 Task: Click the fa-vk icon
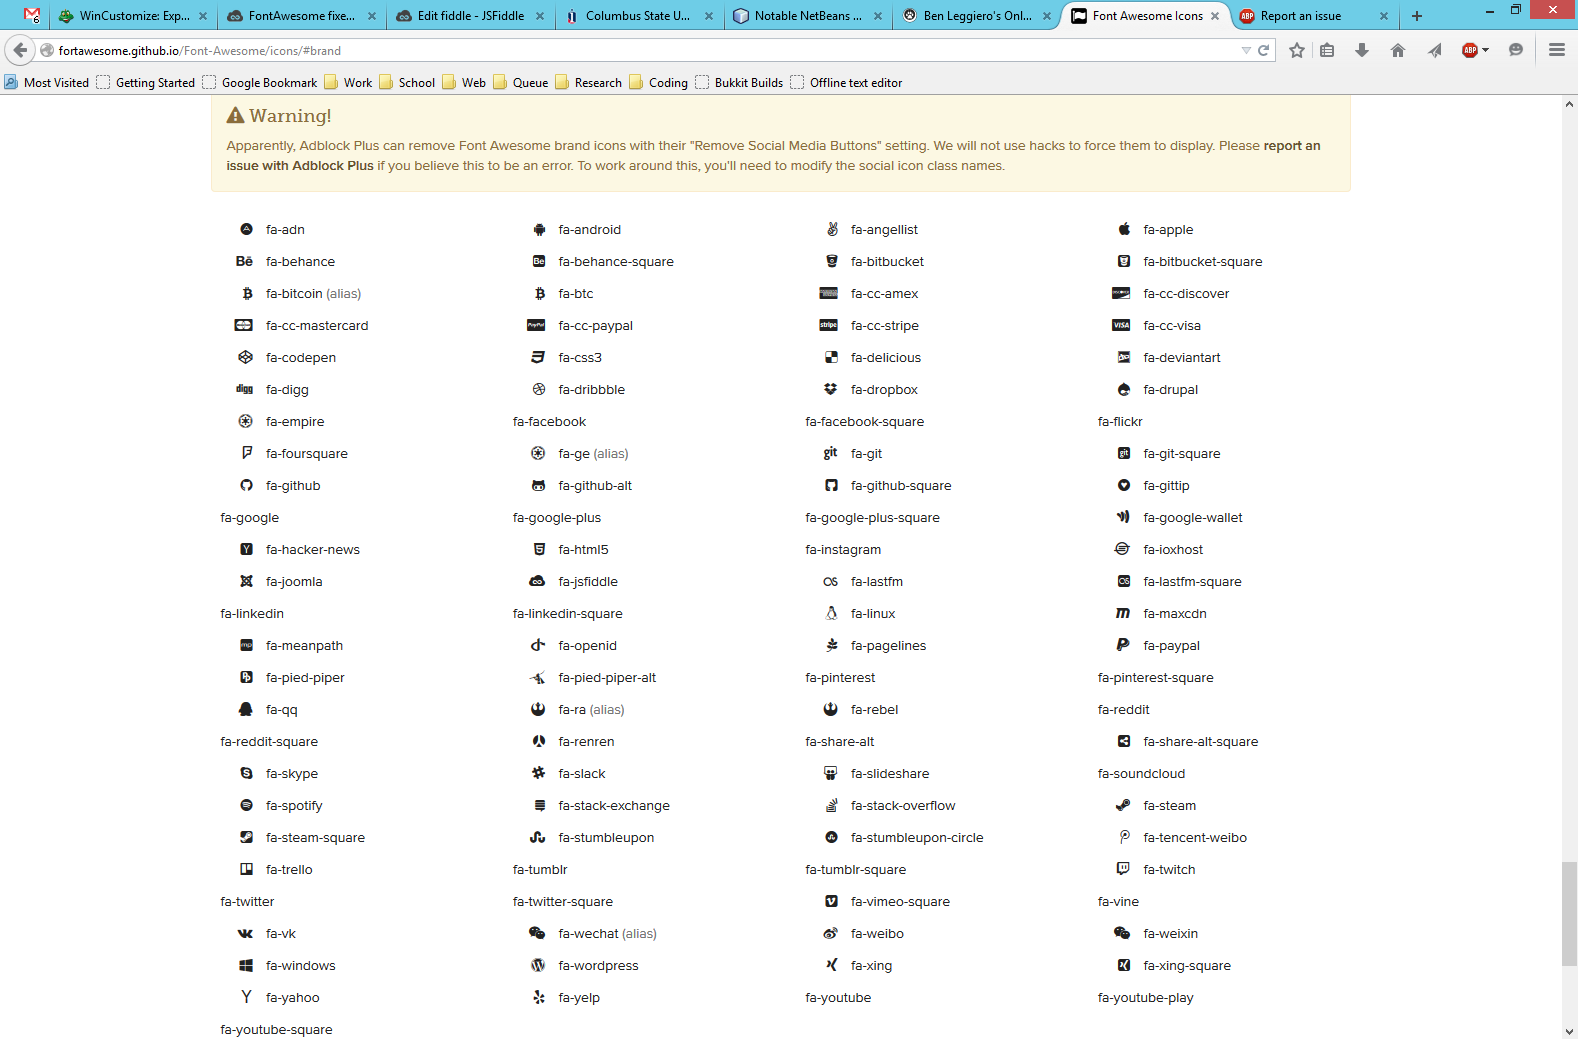point(246,933)
